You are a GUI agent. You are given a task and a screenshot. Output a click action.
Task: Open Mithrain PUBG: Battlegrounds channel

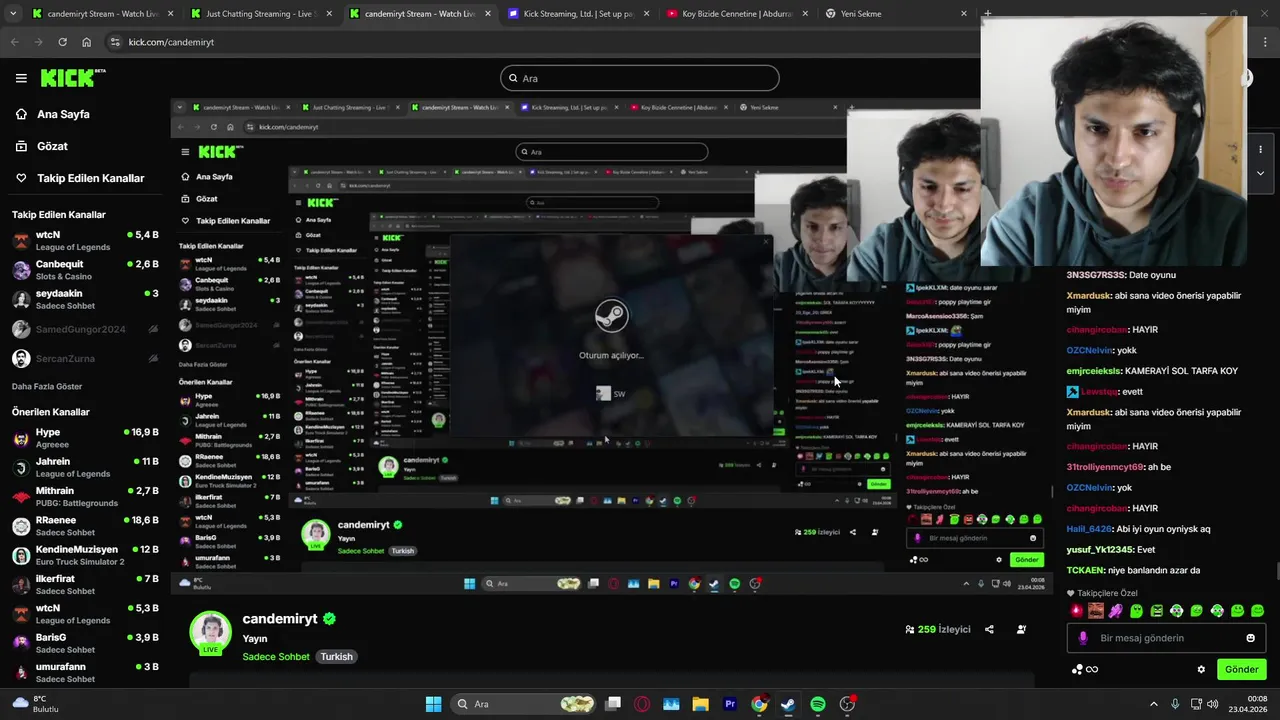tap(85, 496)
